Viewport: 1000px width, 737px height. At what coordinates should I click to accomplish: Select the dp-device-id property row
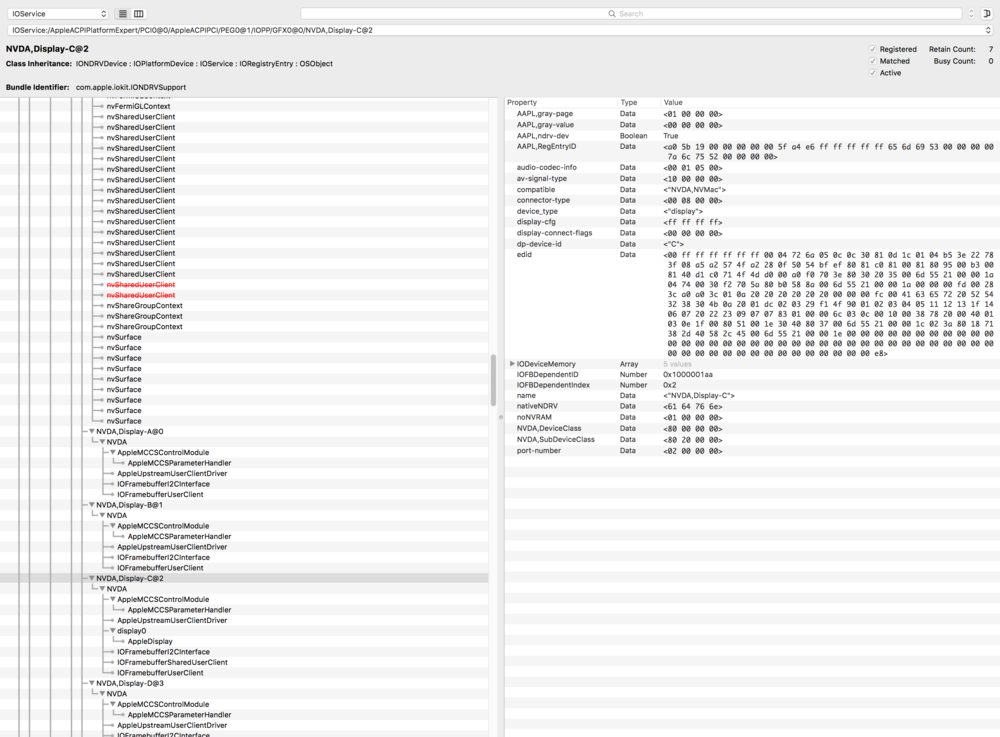point(752,244)
